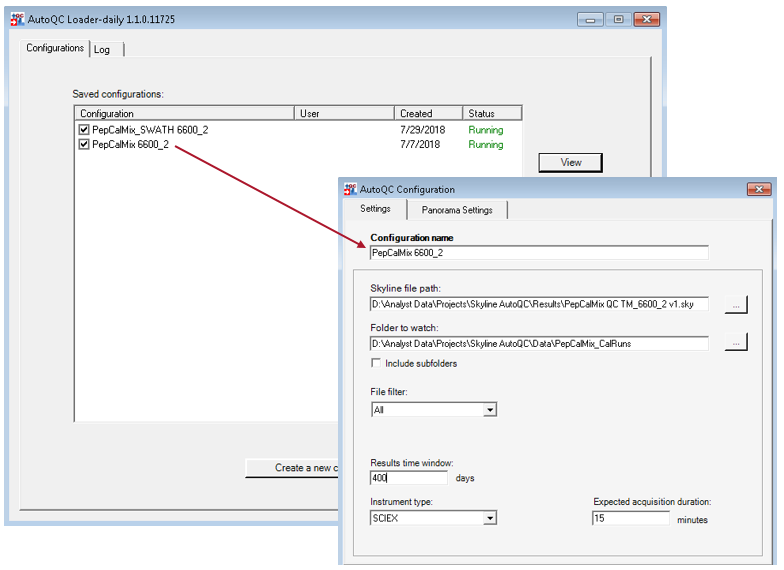The width and height of the screenshot is (784, 570).
Task: Close the AutoQC Configuration dialog
Action: pos(760,189)
